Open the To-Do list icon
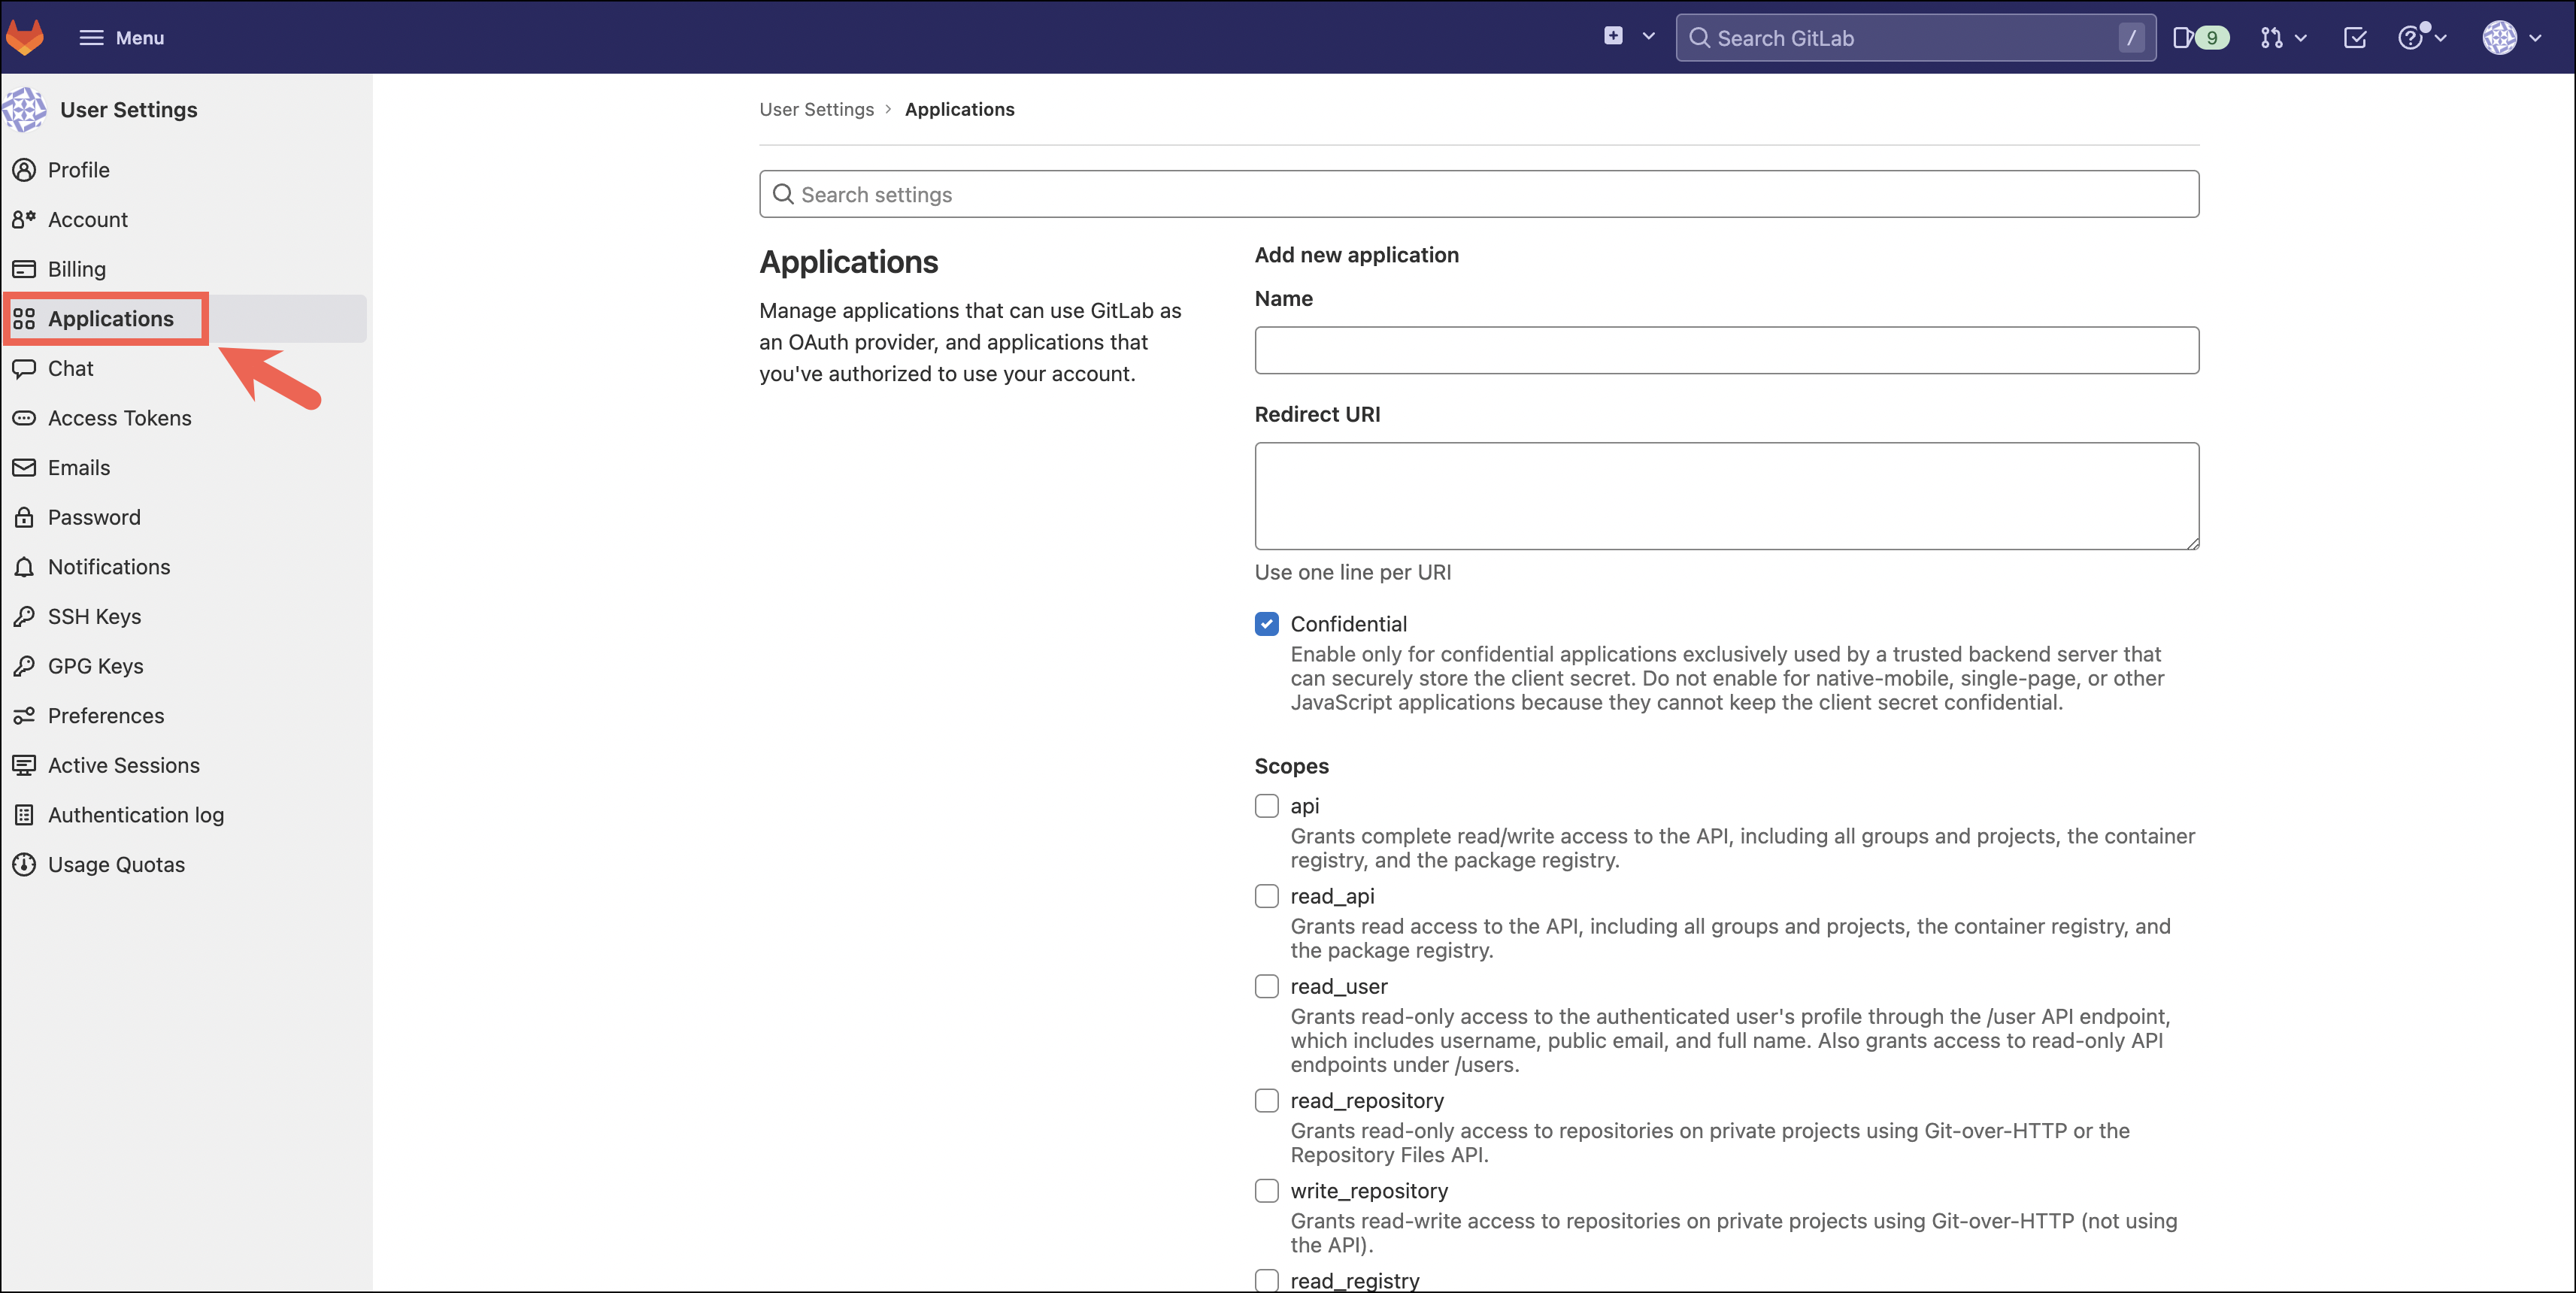Image resolution: width=2576 pixels, height=1293 pixels. 2354,37
